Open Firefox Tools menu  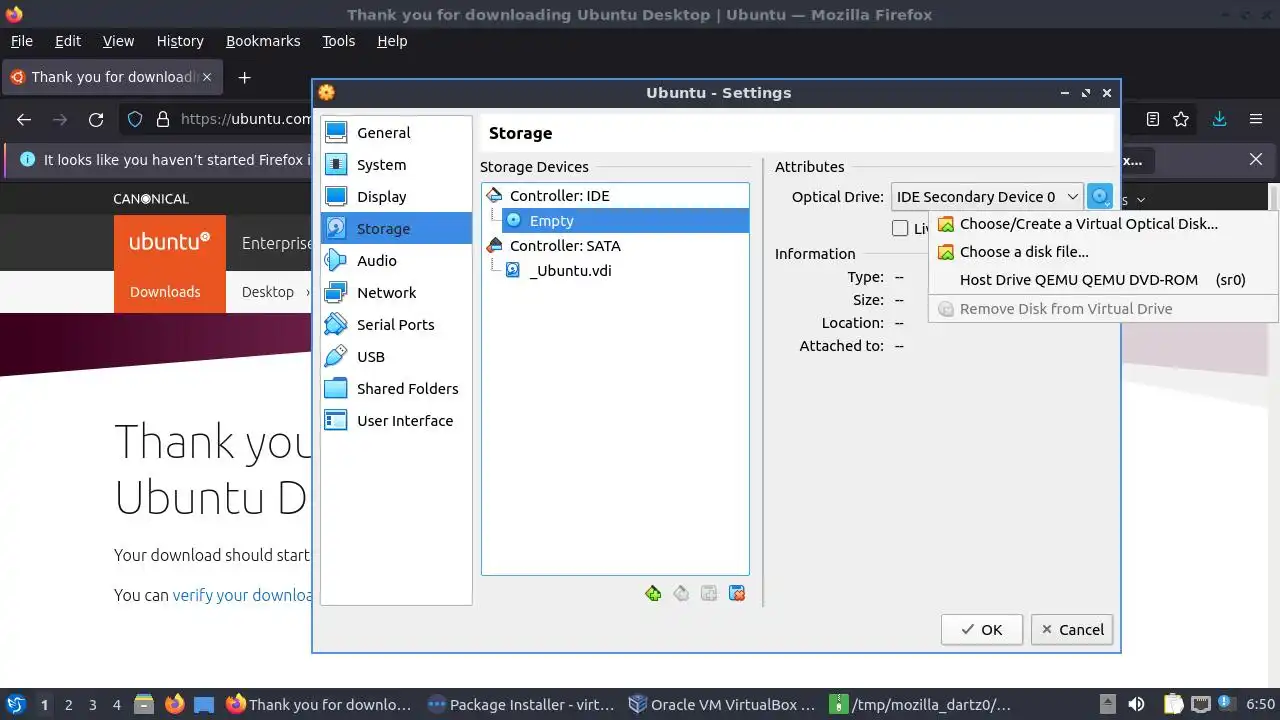pos(338,41)
